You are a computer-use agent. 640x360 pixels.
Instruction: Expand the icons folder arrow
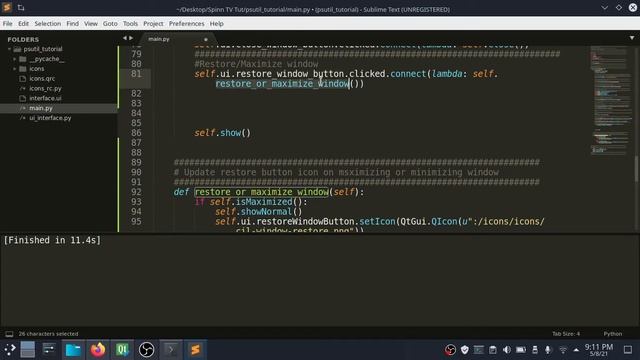(15, 69)
